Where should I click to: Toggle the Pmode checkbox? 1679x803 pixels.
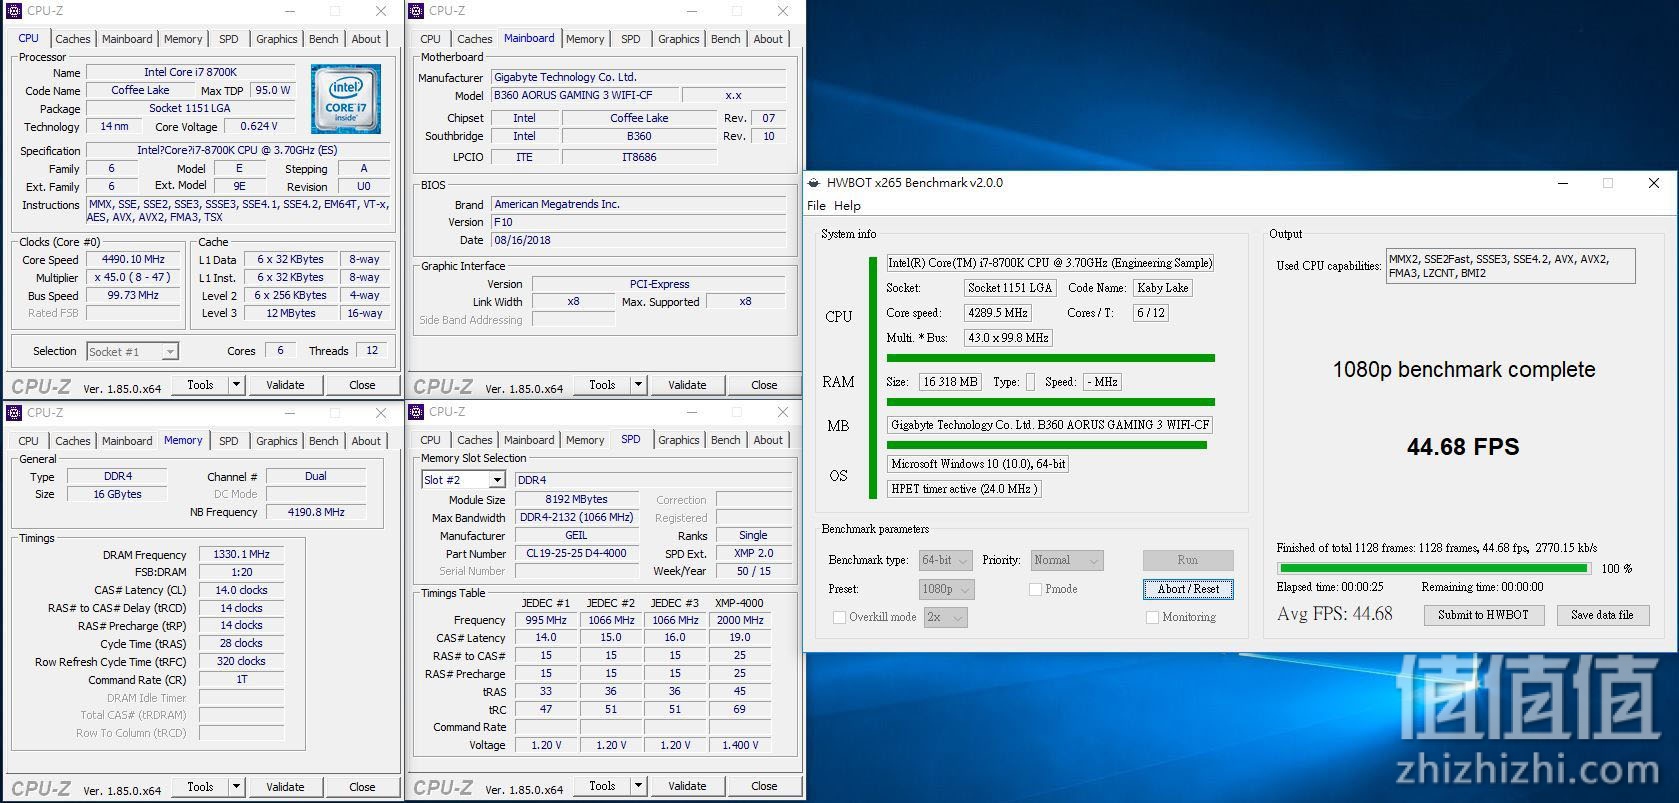coord(1035,590)
